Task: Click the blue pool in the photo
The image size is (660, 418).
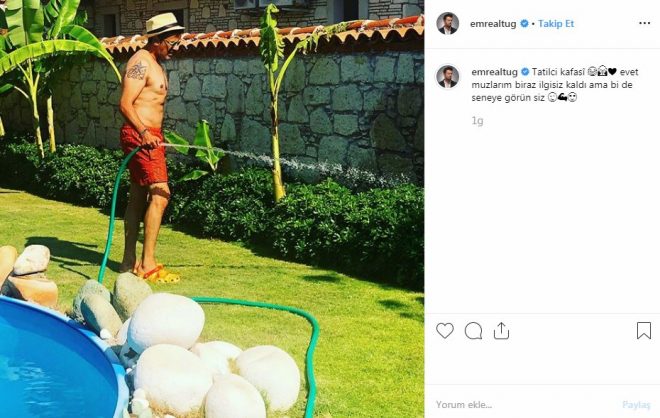Action: pos(50,365)
